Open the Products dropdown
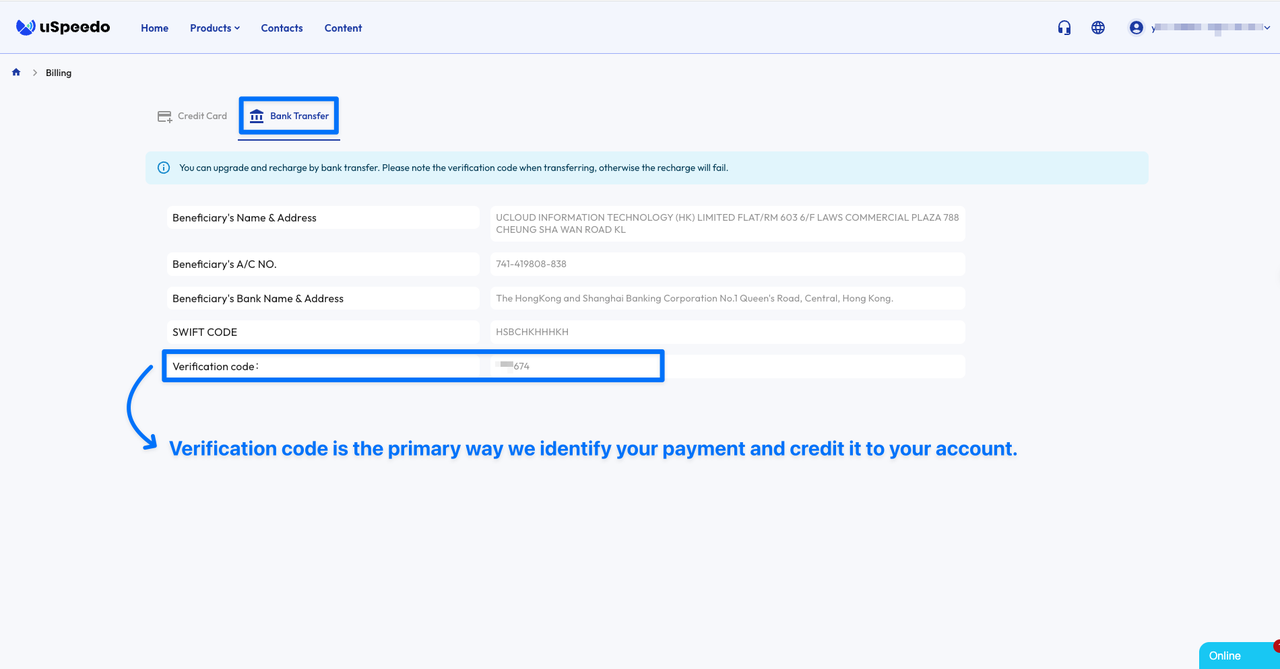 210,28
